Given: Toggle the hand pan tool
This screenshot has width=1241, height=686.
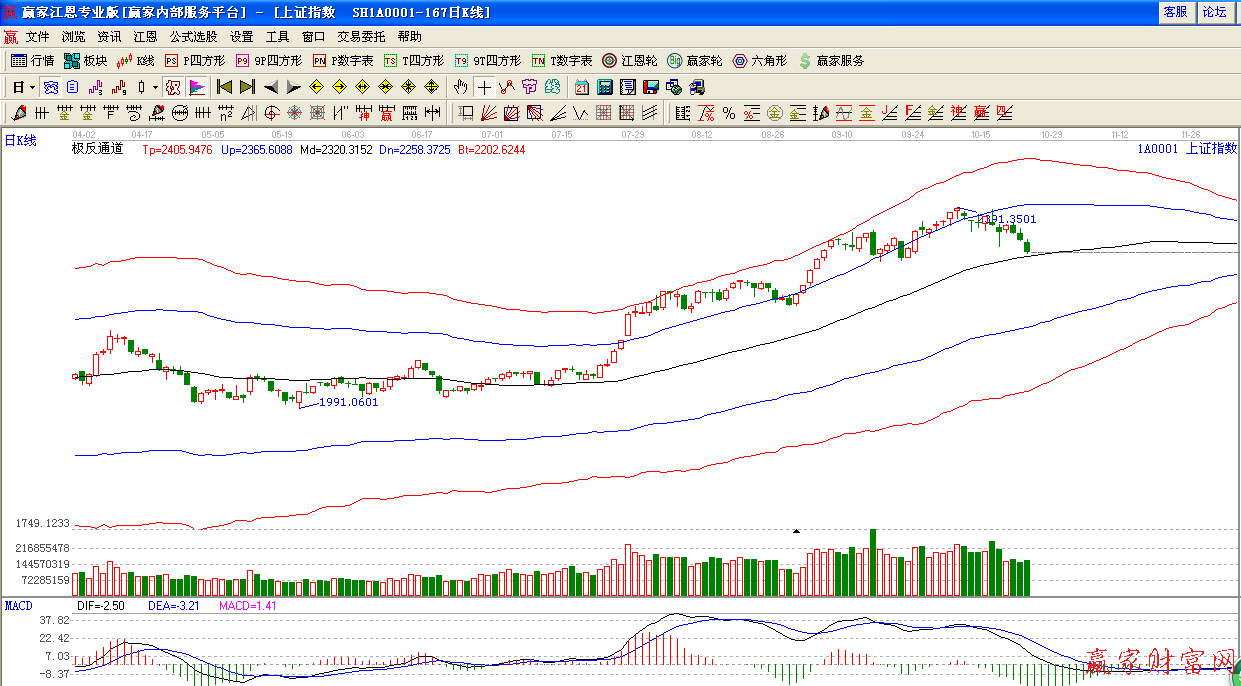Looking at the screenshot, I should point(460,87).
